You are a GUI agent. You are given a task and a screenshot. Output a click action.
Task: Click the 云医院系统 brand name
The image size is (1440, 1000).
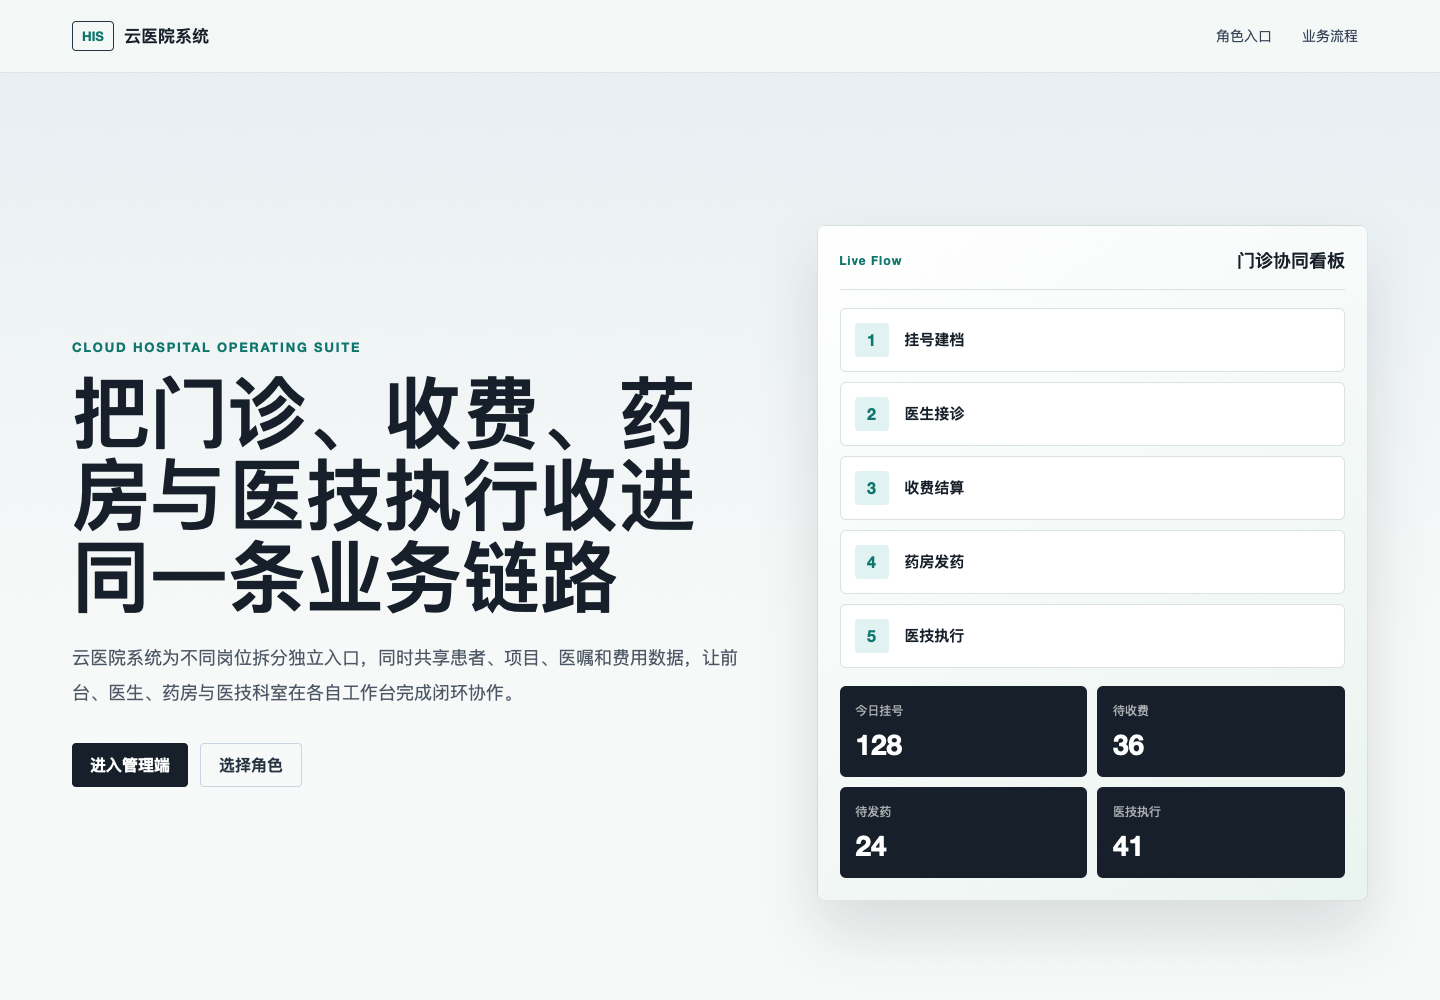[x=167, y=36]
